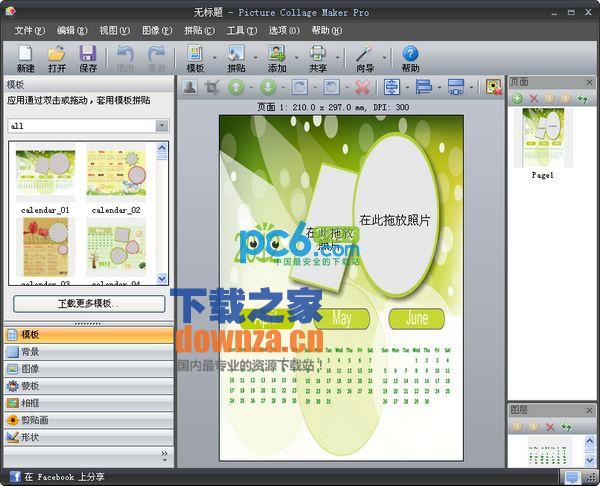Viewport: 600px width, 486px height.
Task: Click the flower picture icon at canvas toolbar end
Action: (494, 87)
